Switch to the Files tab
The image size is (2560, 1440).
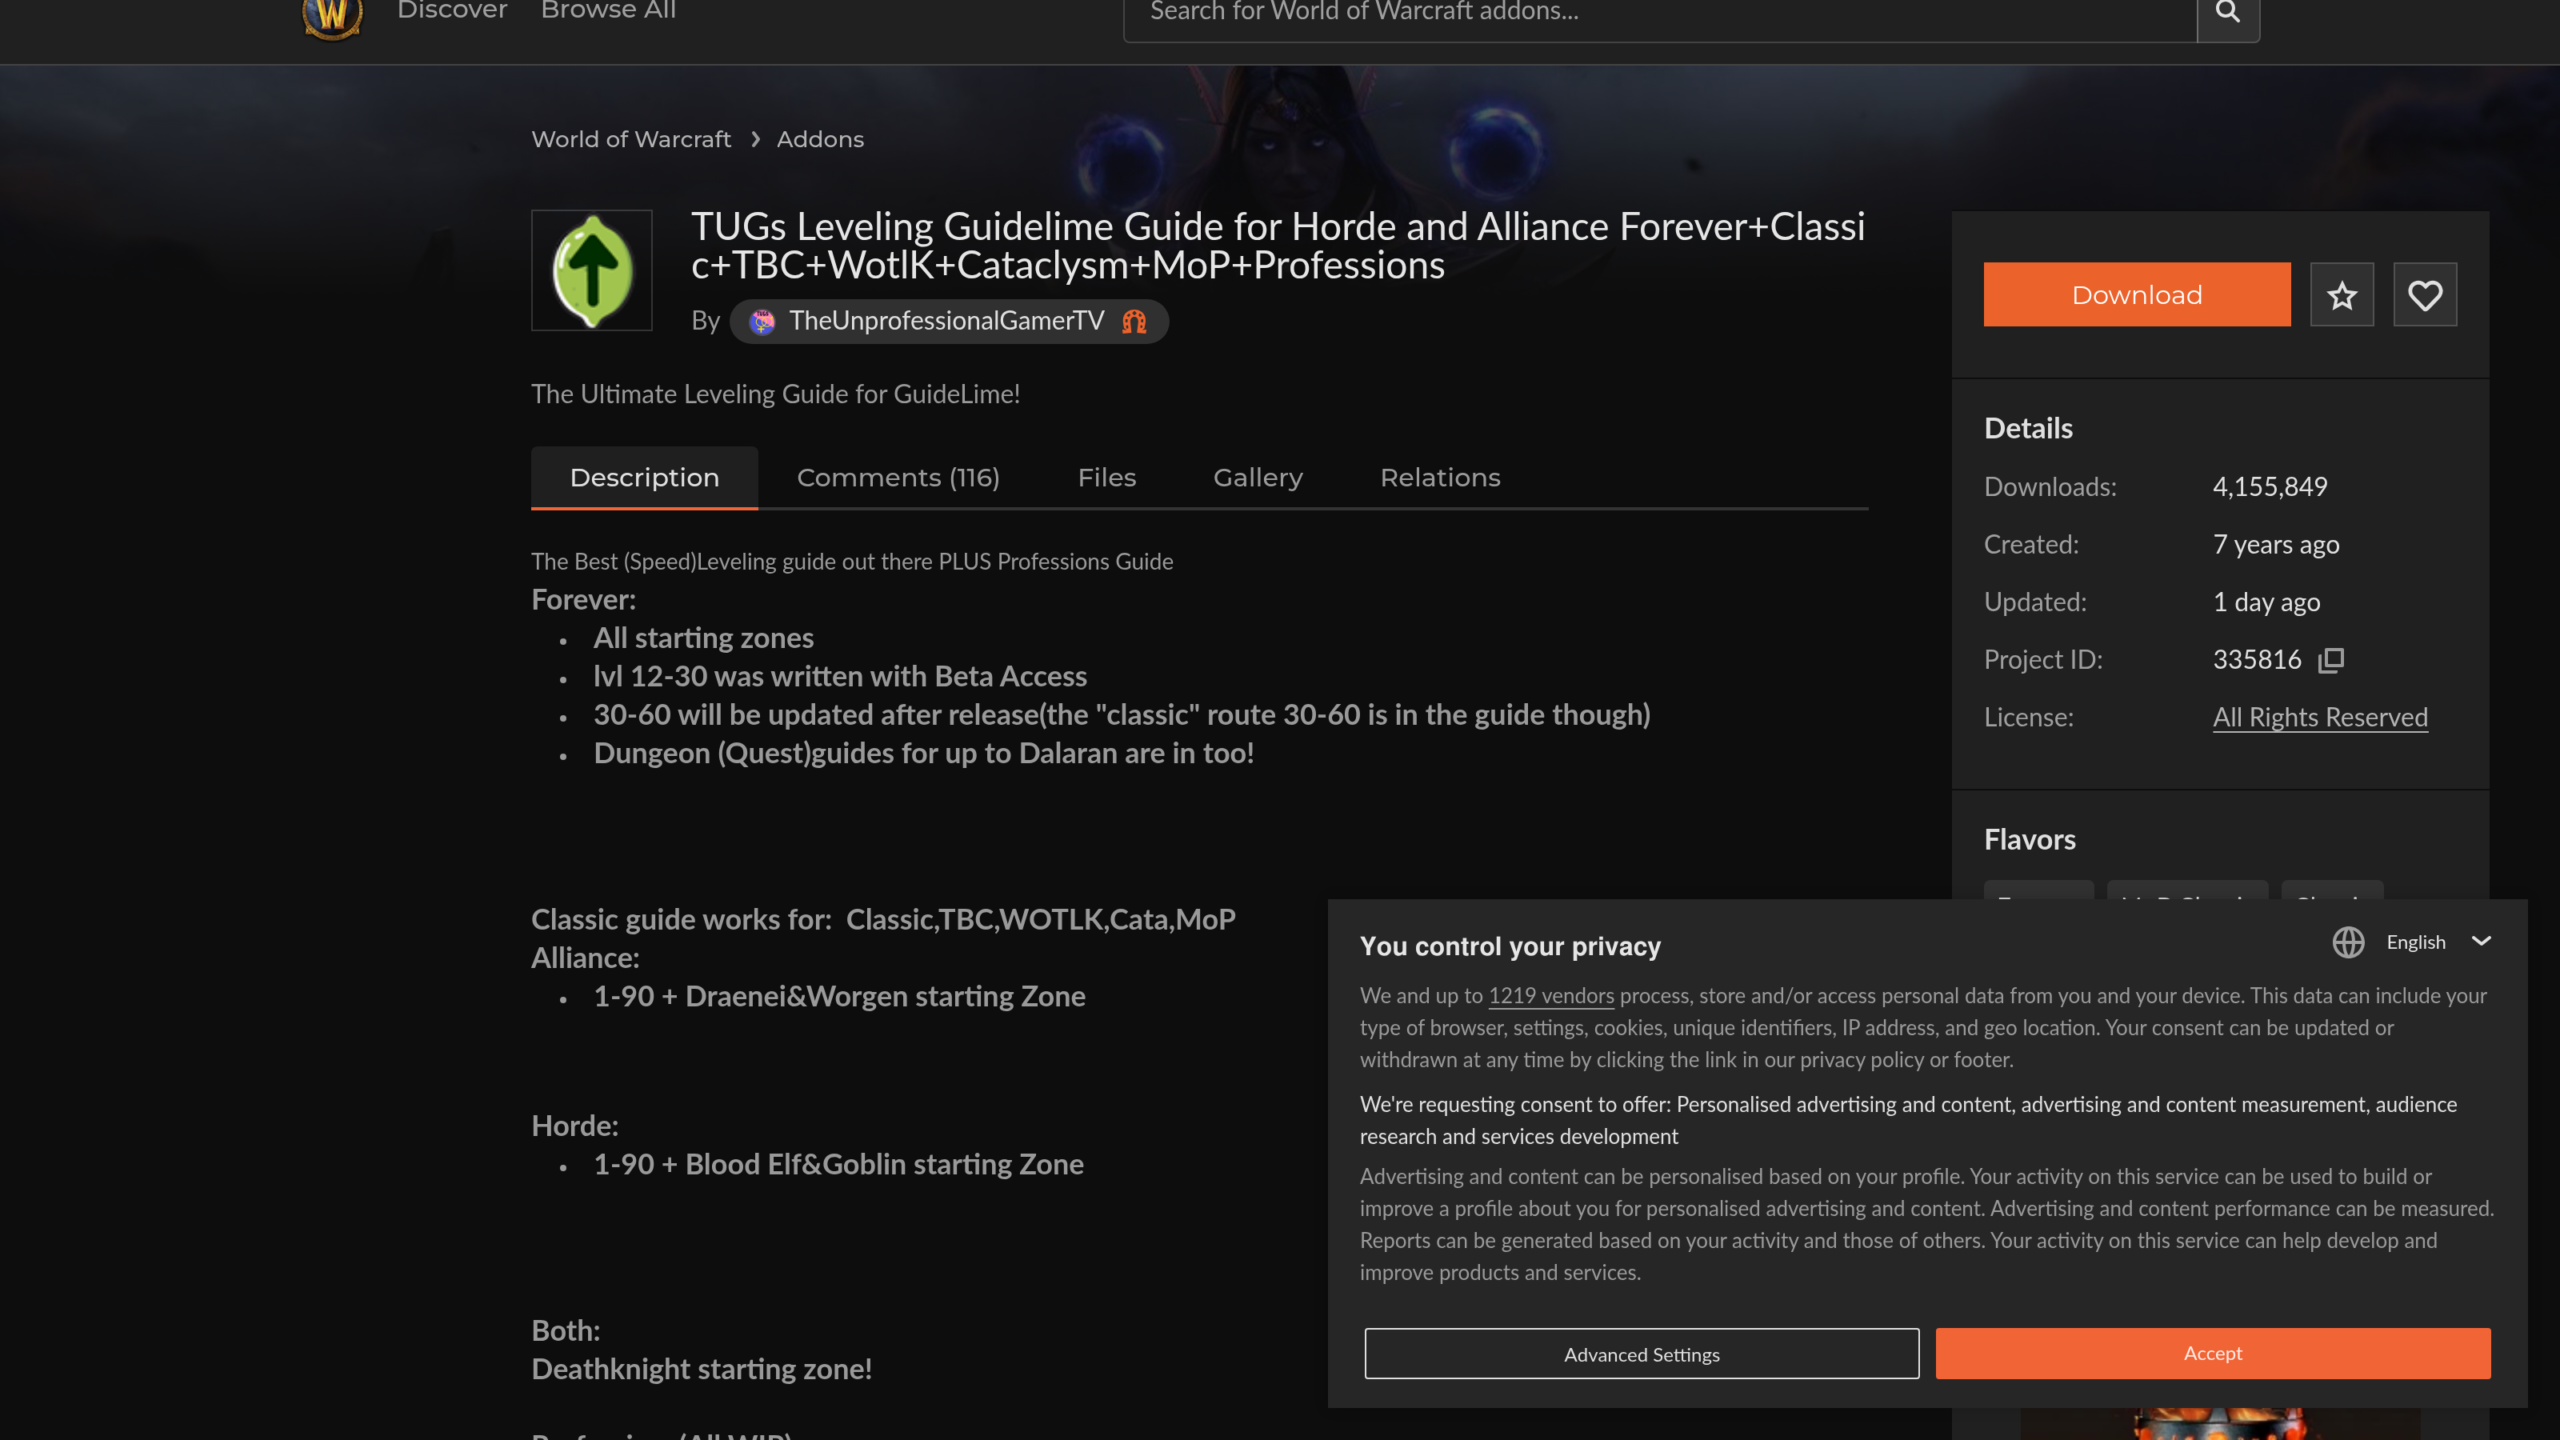point(1107,478)
